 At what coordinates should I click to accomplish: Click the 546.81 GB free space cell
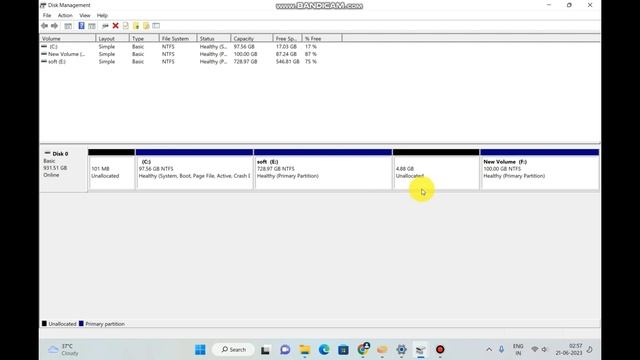(287, 62)
